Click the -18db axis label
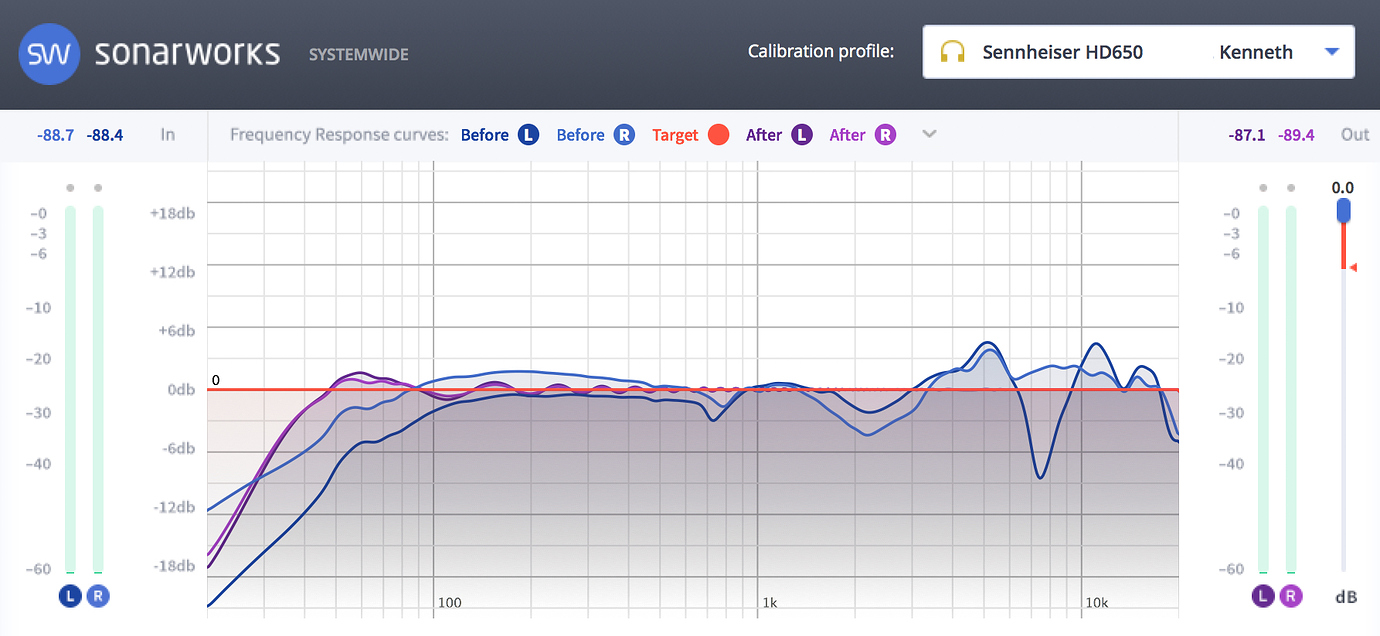The width and height of the screenshot is (1380, 636). 174,566
